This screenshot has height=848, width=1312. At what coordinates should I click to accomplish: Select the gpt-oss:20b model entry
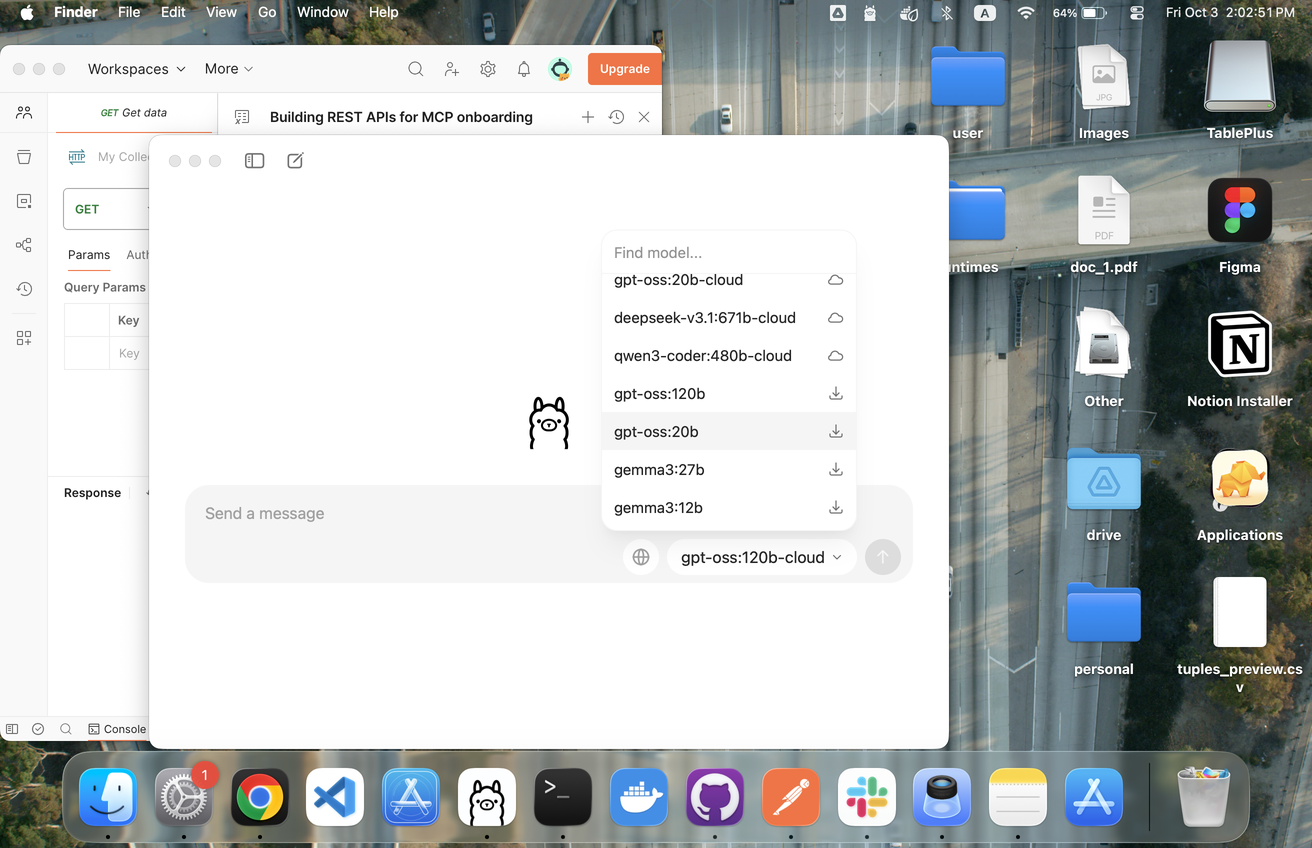point(656,432)
